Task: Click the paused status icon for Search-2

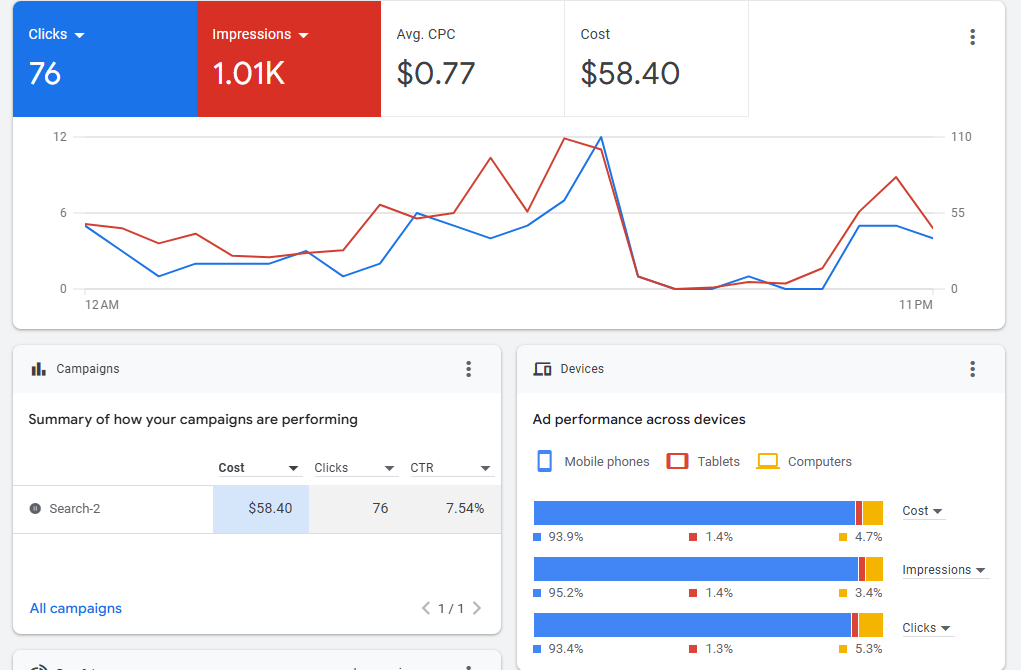Action: click(35, 509)
